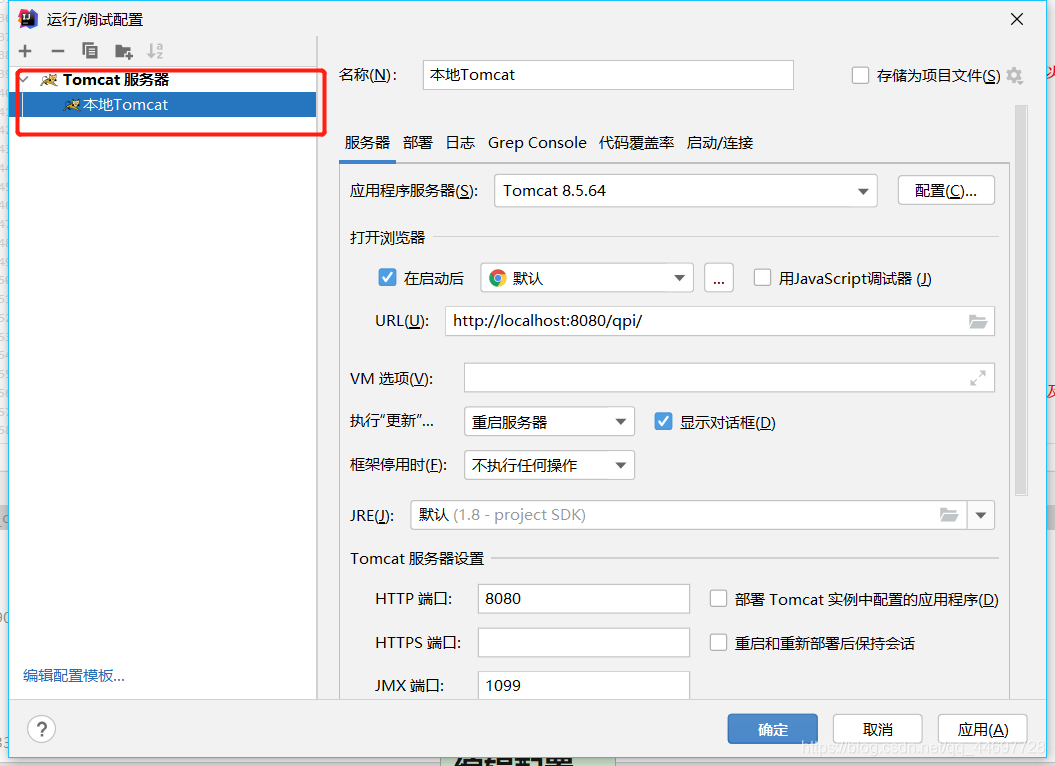This screenshot has height=766, width=1055.
Task: Open the application server Tomcat 8.5.64 dropdown
Action: click(x=685, y=190)
